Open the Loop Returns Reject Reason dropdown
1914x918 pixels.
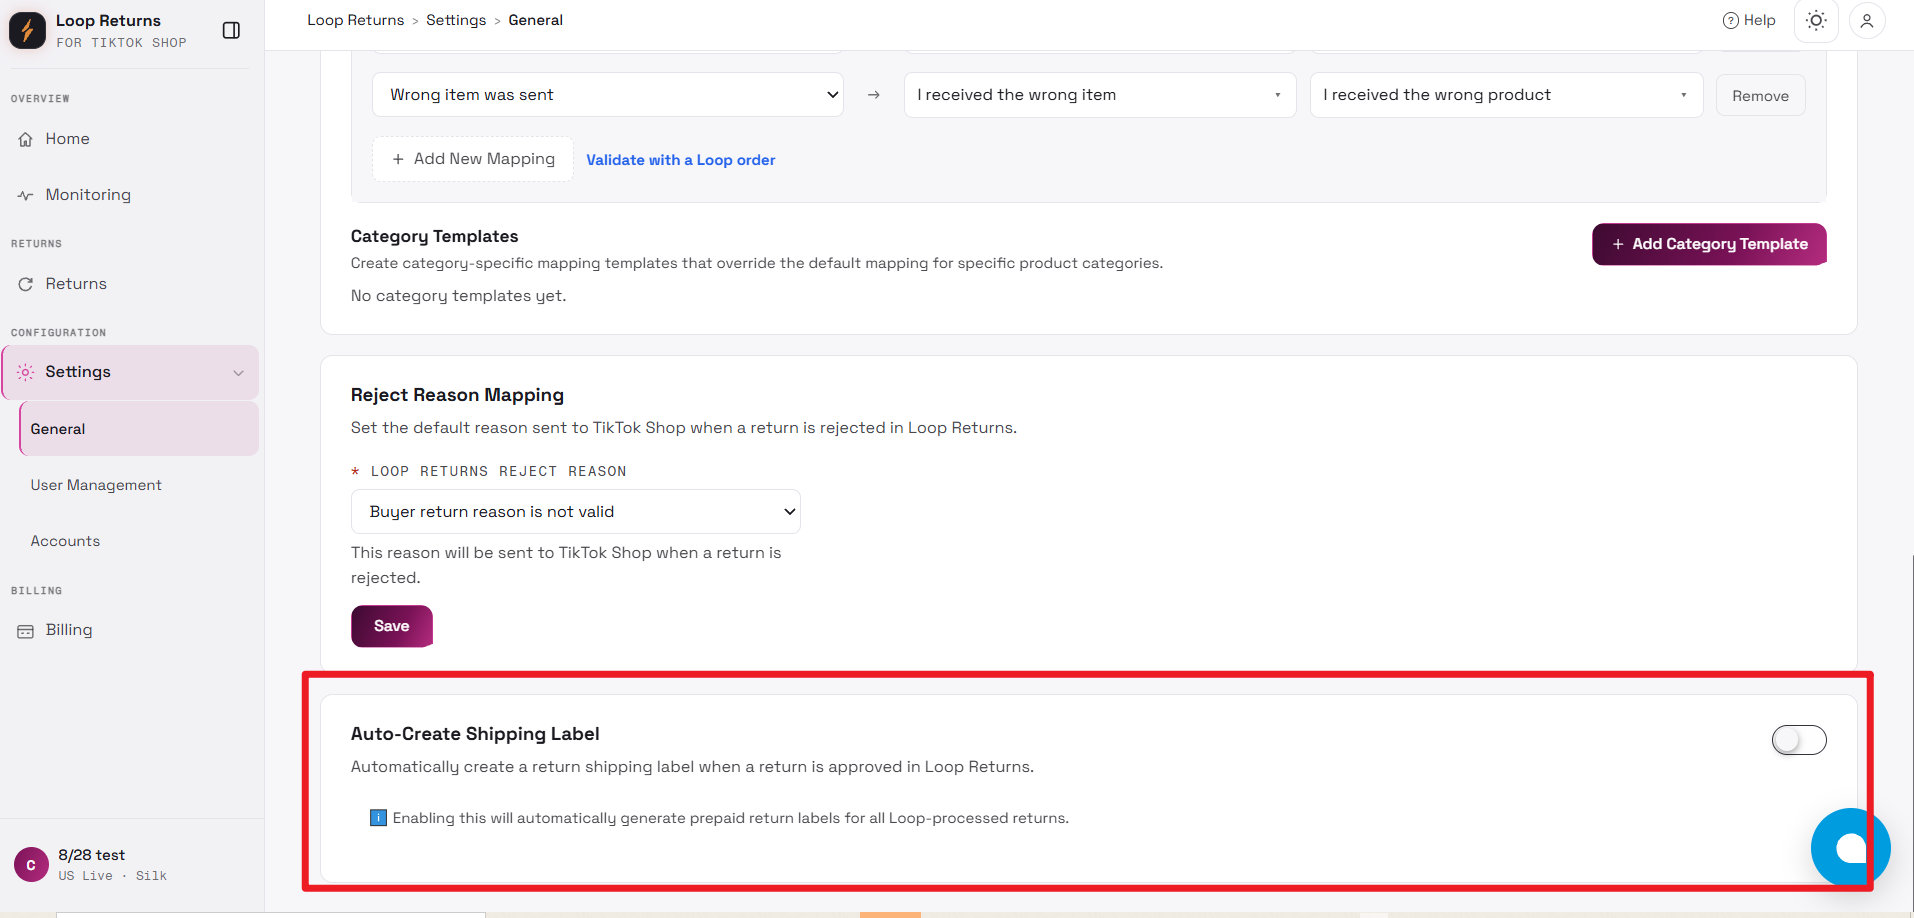pyautogui.click(x=575, y=511)
